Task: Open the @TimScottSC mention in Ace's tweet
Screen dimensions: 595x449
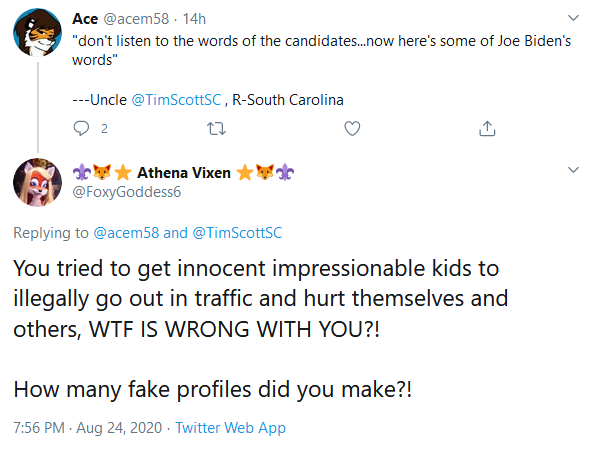Action: click(176, 100)
